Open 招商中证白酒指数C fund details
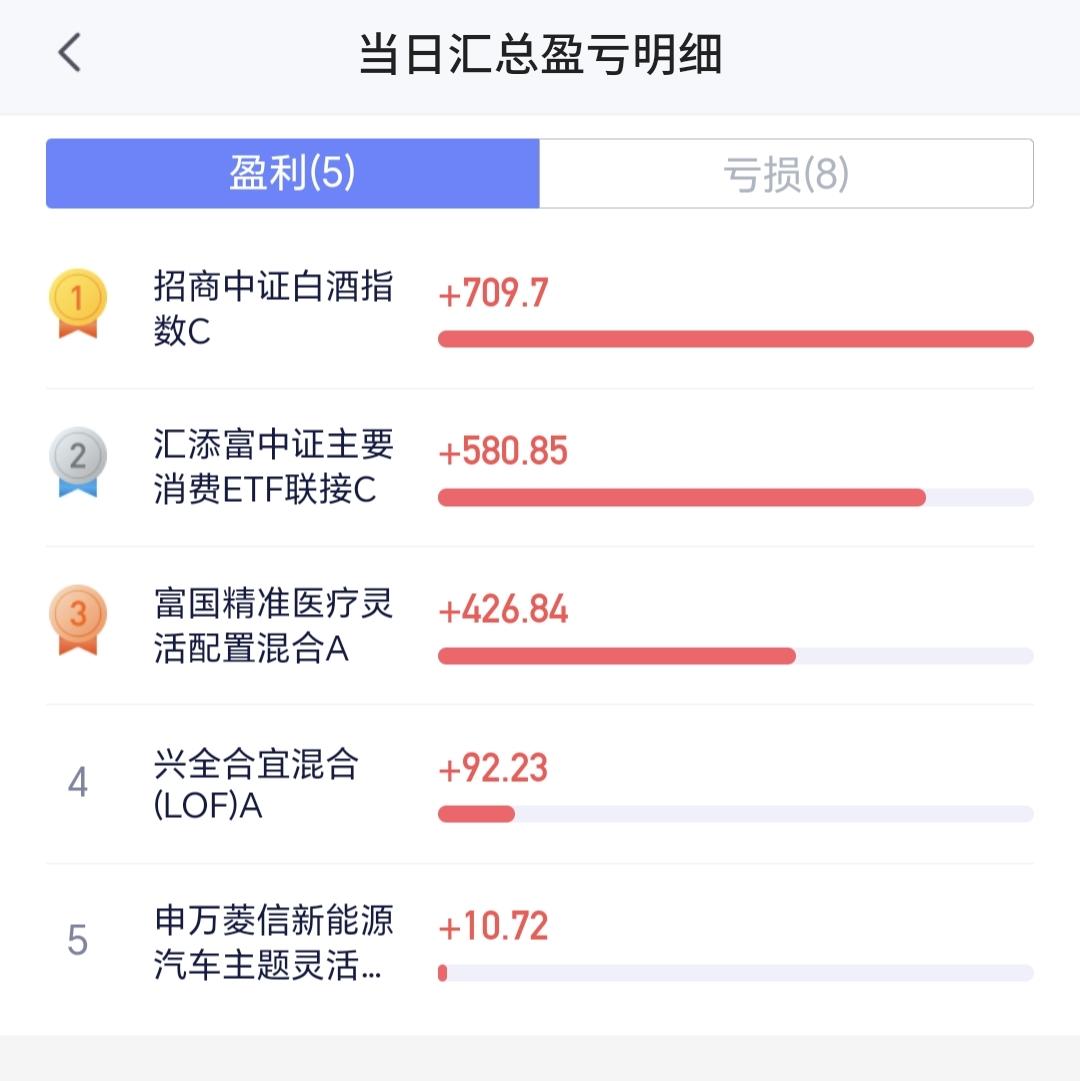 click(x=273, y=309)
